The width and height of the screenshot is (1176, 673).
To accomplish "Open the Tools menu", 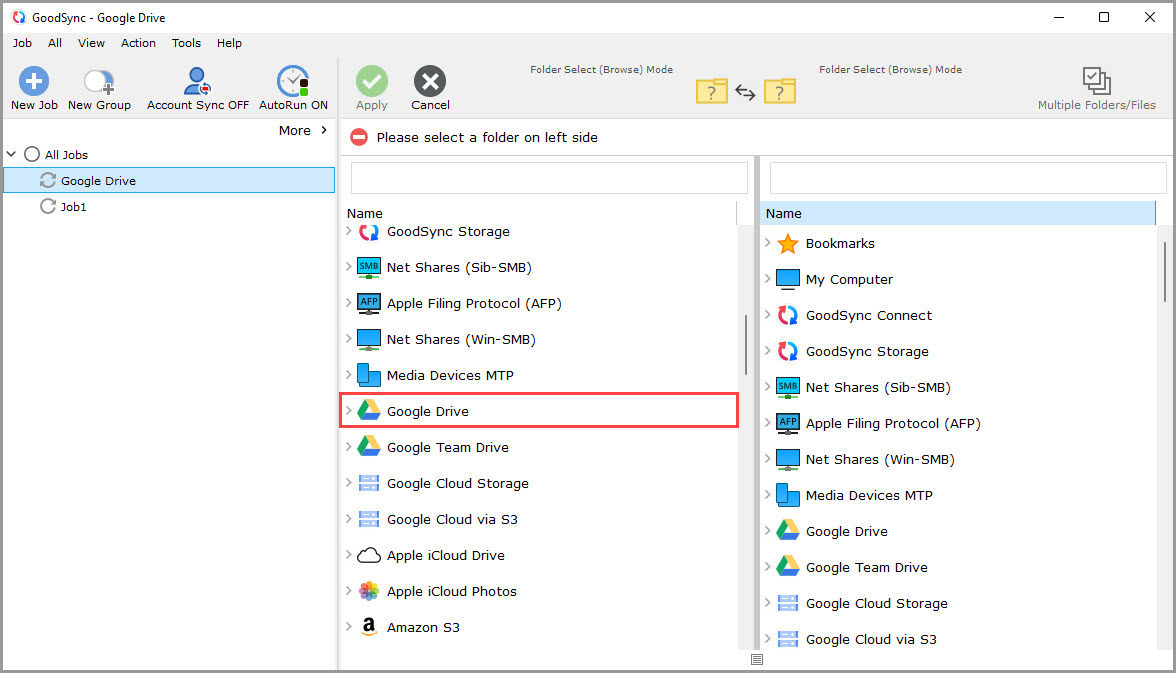I will coord(186,43).
